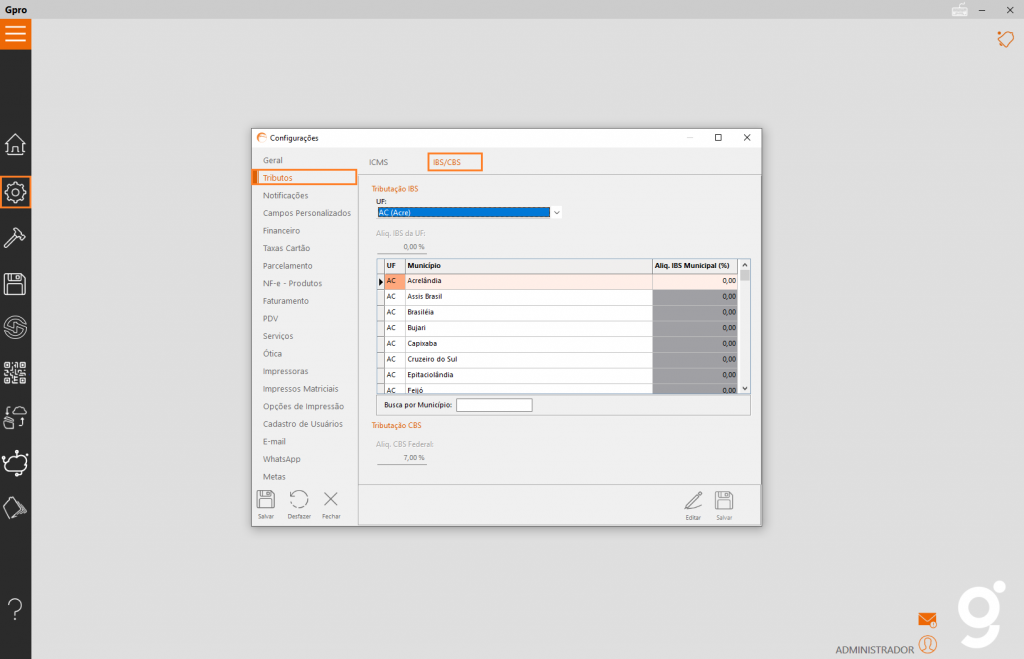This screenshot has height=659, width=1024.
Task: Open the Financeiro settings section
Action: 281,230
